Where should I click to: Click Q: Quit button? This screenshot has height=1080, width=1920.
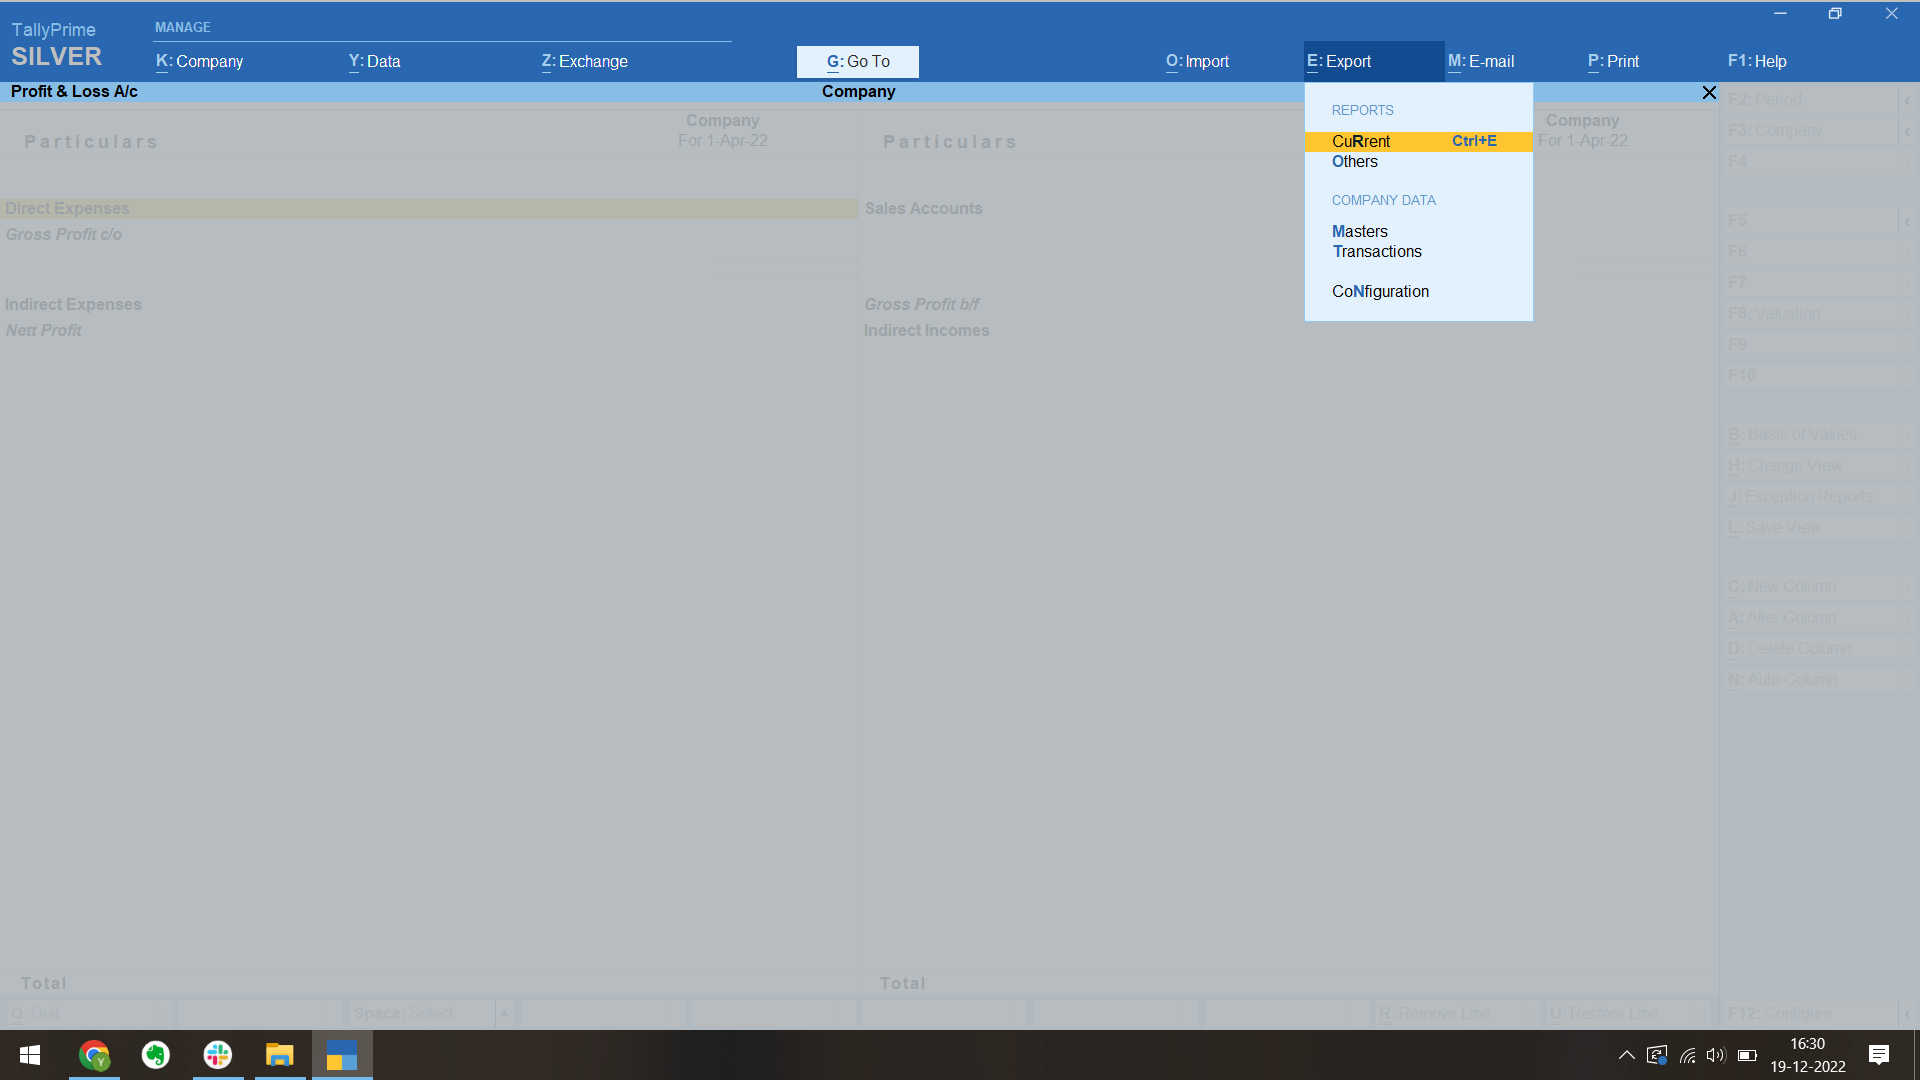(x=89, y=1013)
